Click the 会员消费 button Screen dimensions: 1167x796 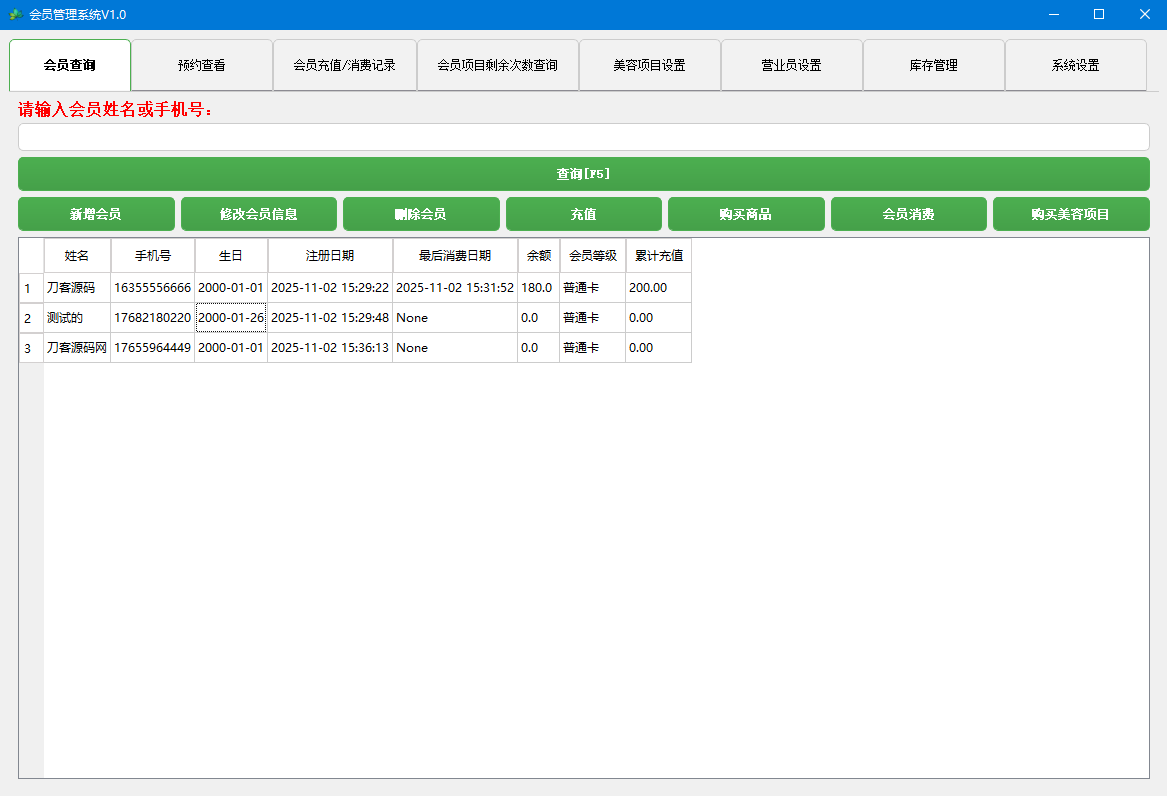point(908,213)
